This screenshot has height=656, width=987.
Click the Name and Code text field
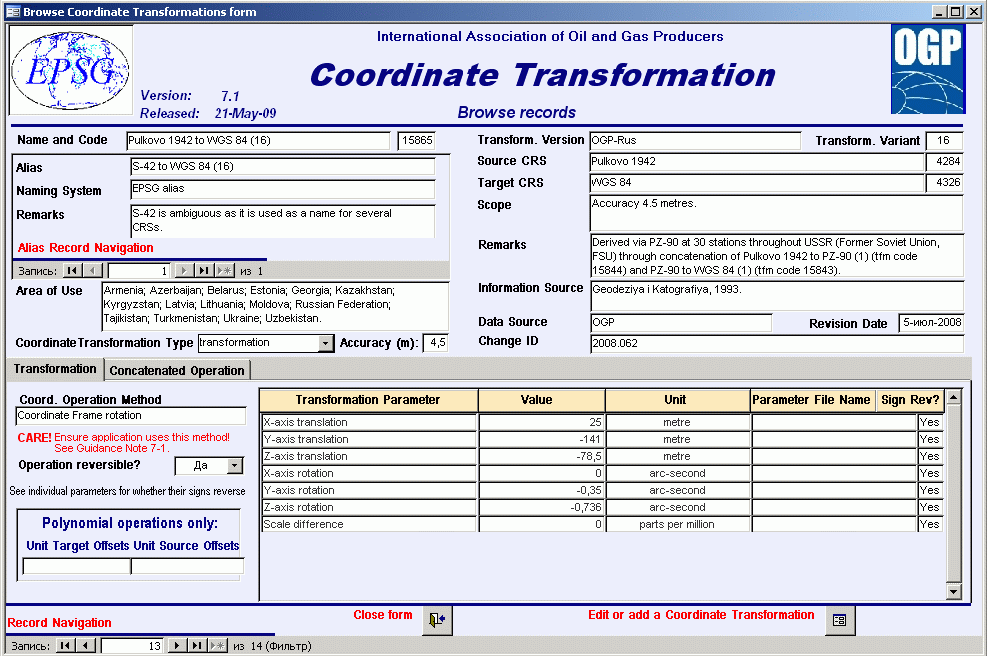pyautogui.click(x=258, y=141)
